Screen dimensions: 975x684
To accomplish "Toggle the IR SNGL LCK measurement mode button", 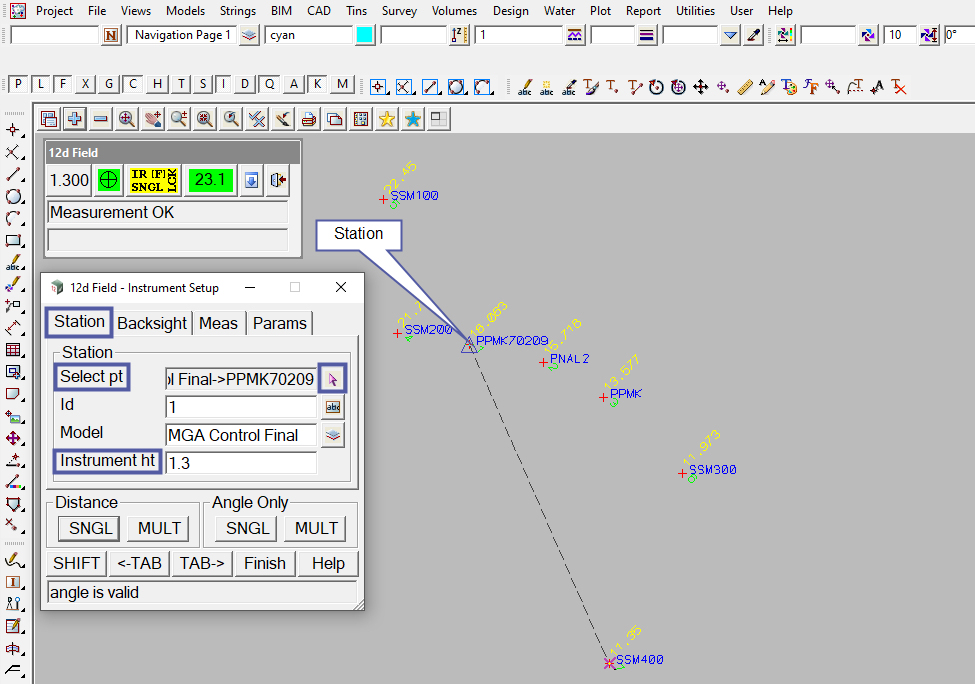I will pos(153,180).
